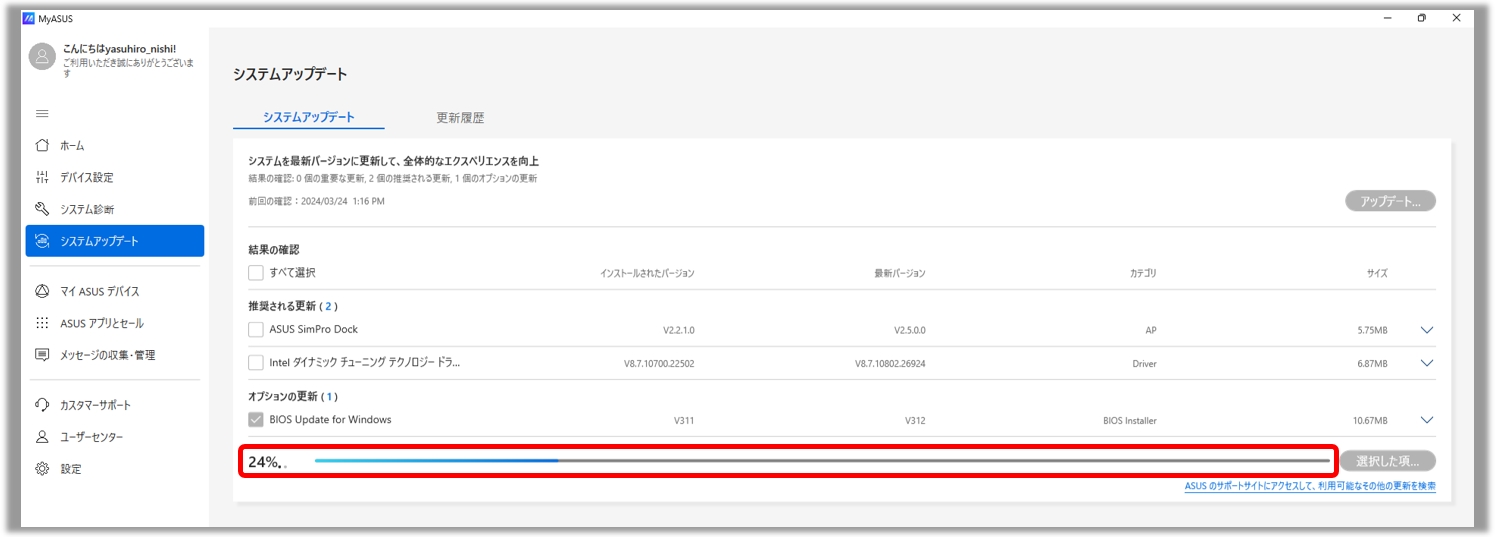Open マイ ASUS デバイス sidebar item
The width and height of the screenshot is (1496, 537).
[115, 291]
